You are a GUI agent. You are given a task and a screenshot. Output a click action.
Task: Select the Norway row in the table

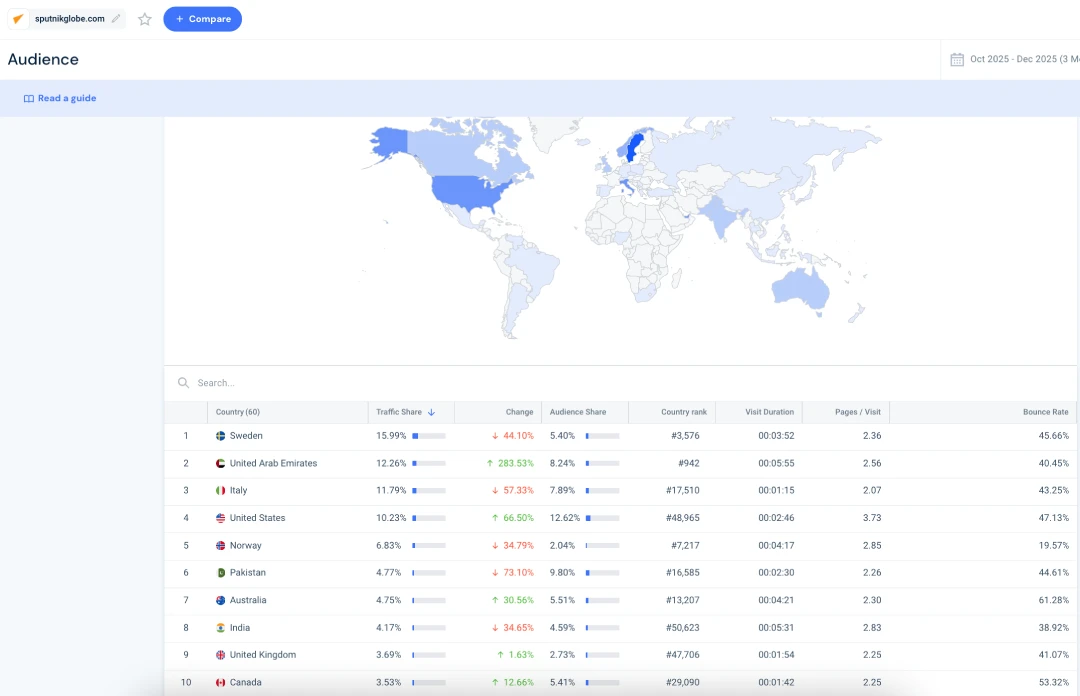(x=245, y=546)
